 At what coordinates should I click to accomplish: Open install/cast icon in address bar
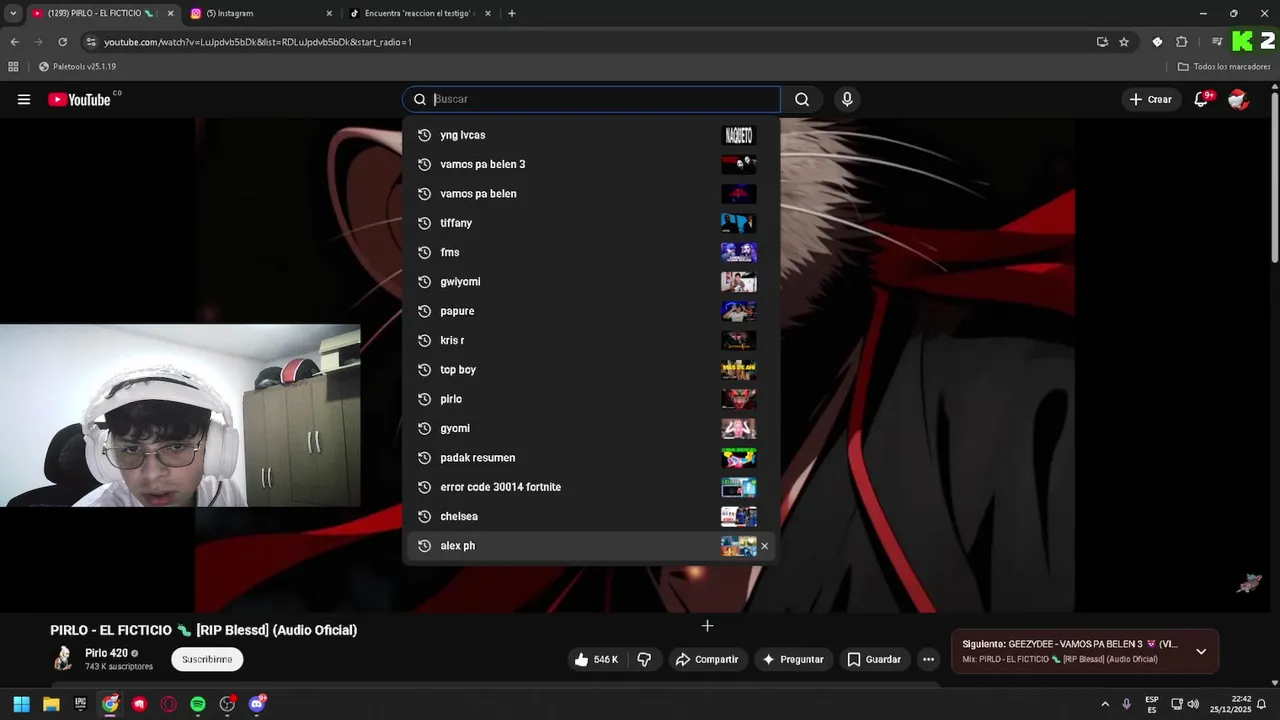(x=1102, y=42)
